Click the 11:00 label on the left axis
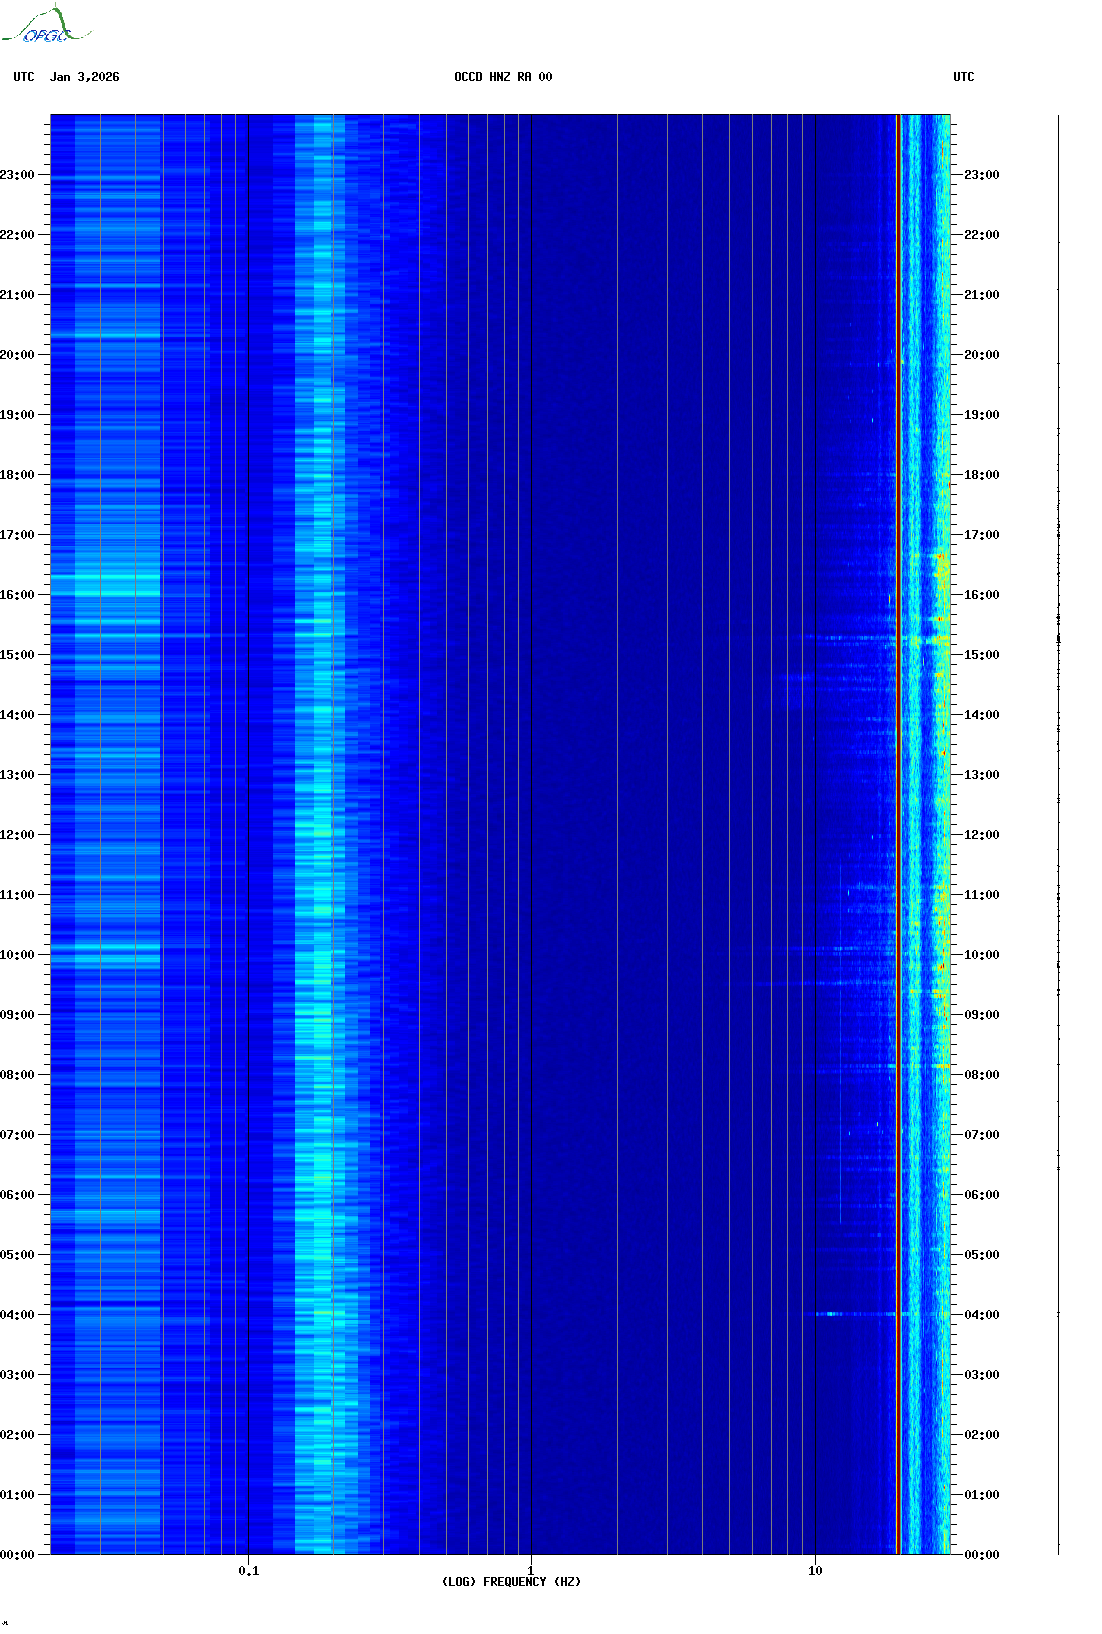The image size is (1102, 1634). [17, 895]
